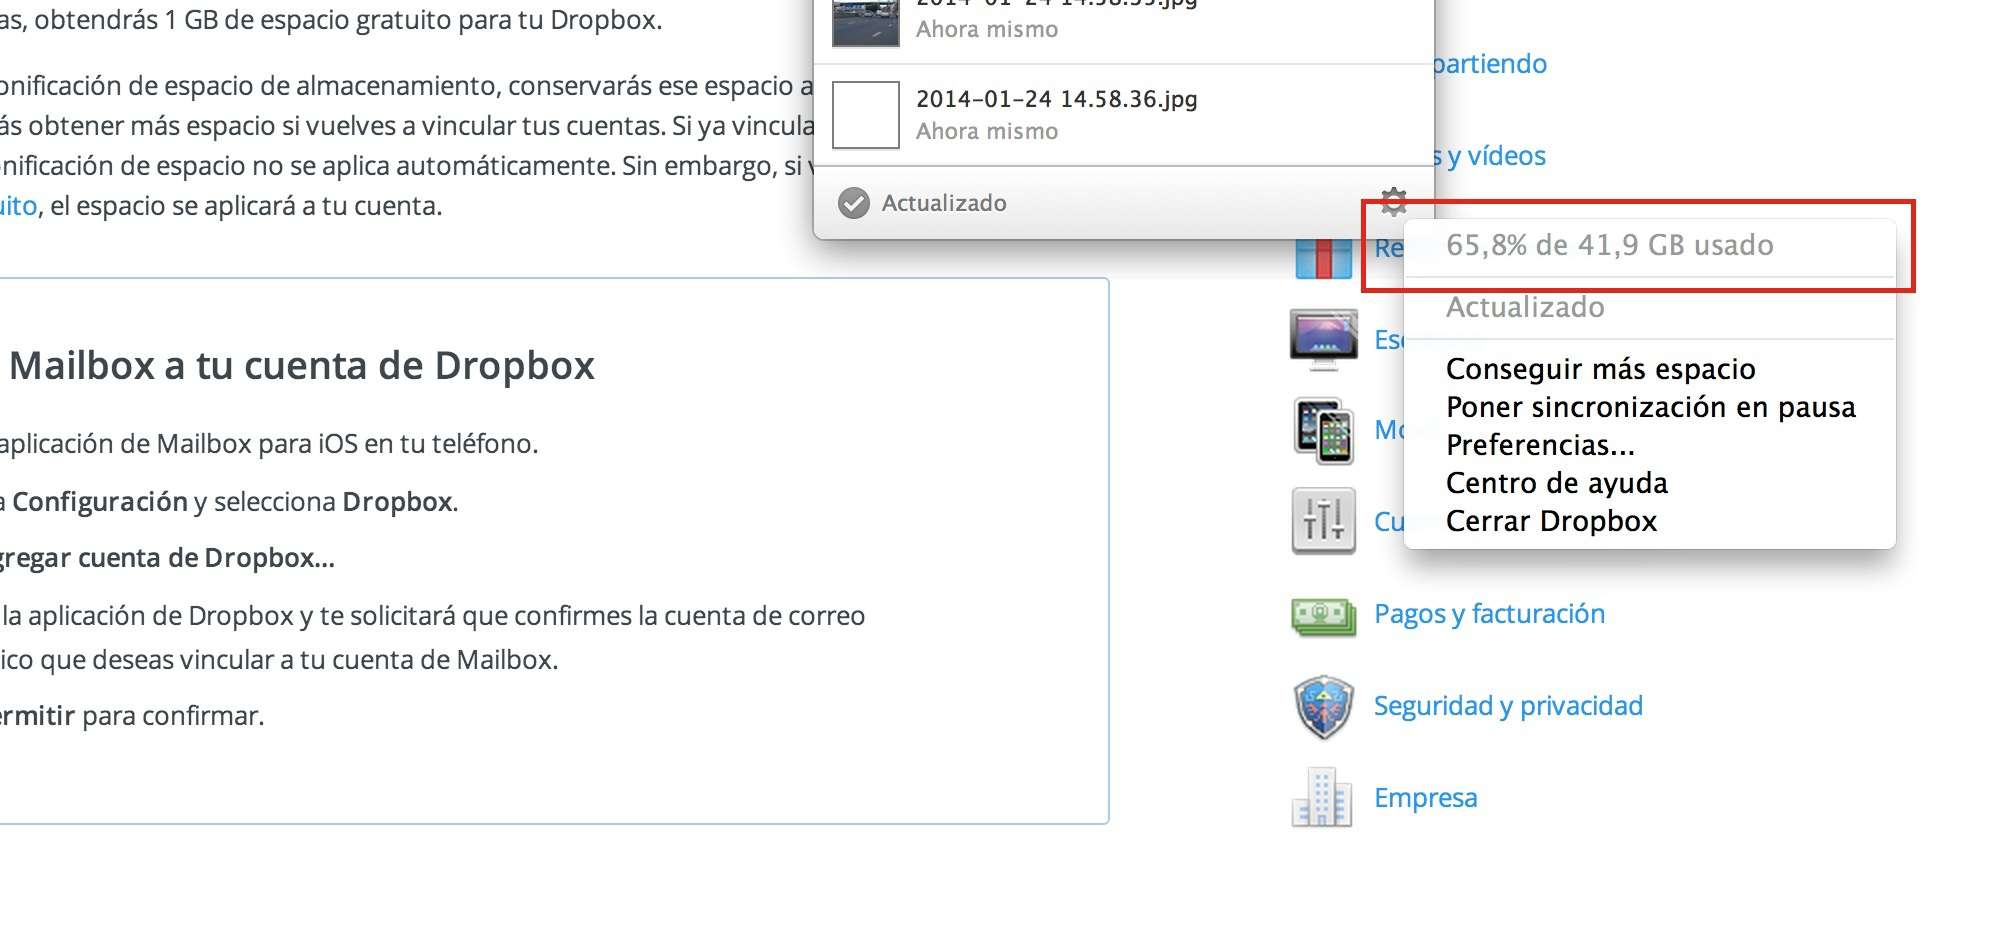The width and height of the screenshot is (2000, 929).
Task: Open the Pagos y facturación link
Action: coord(1489,614)
